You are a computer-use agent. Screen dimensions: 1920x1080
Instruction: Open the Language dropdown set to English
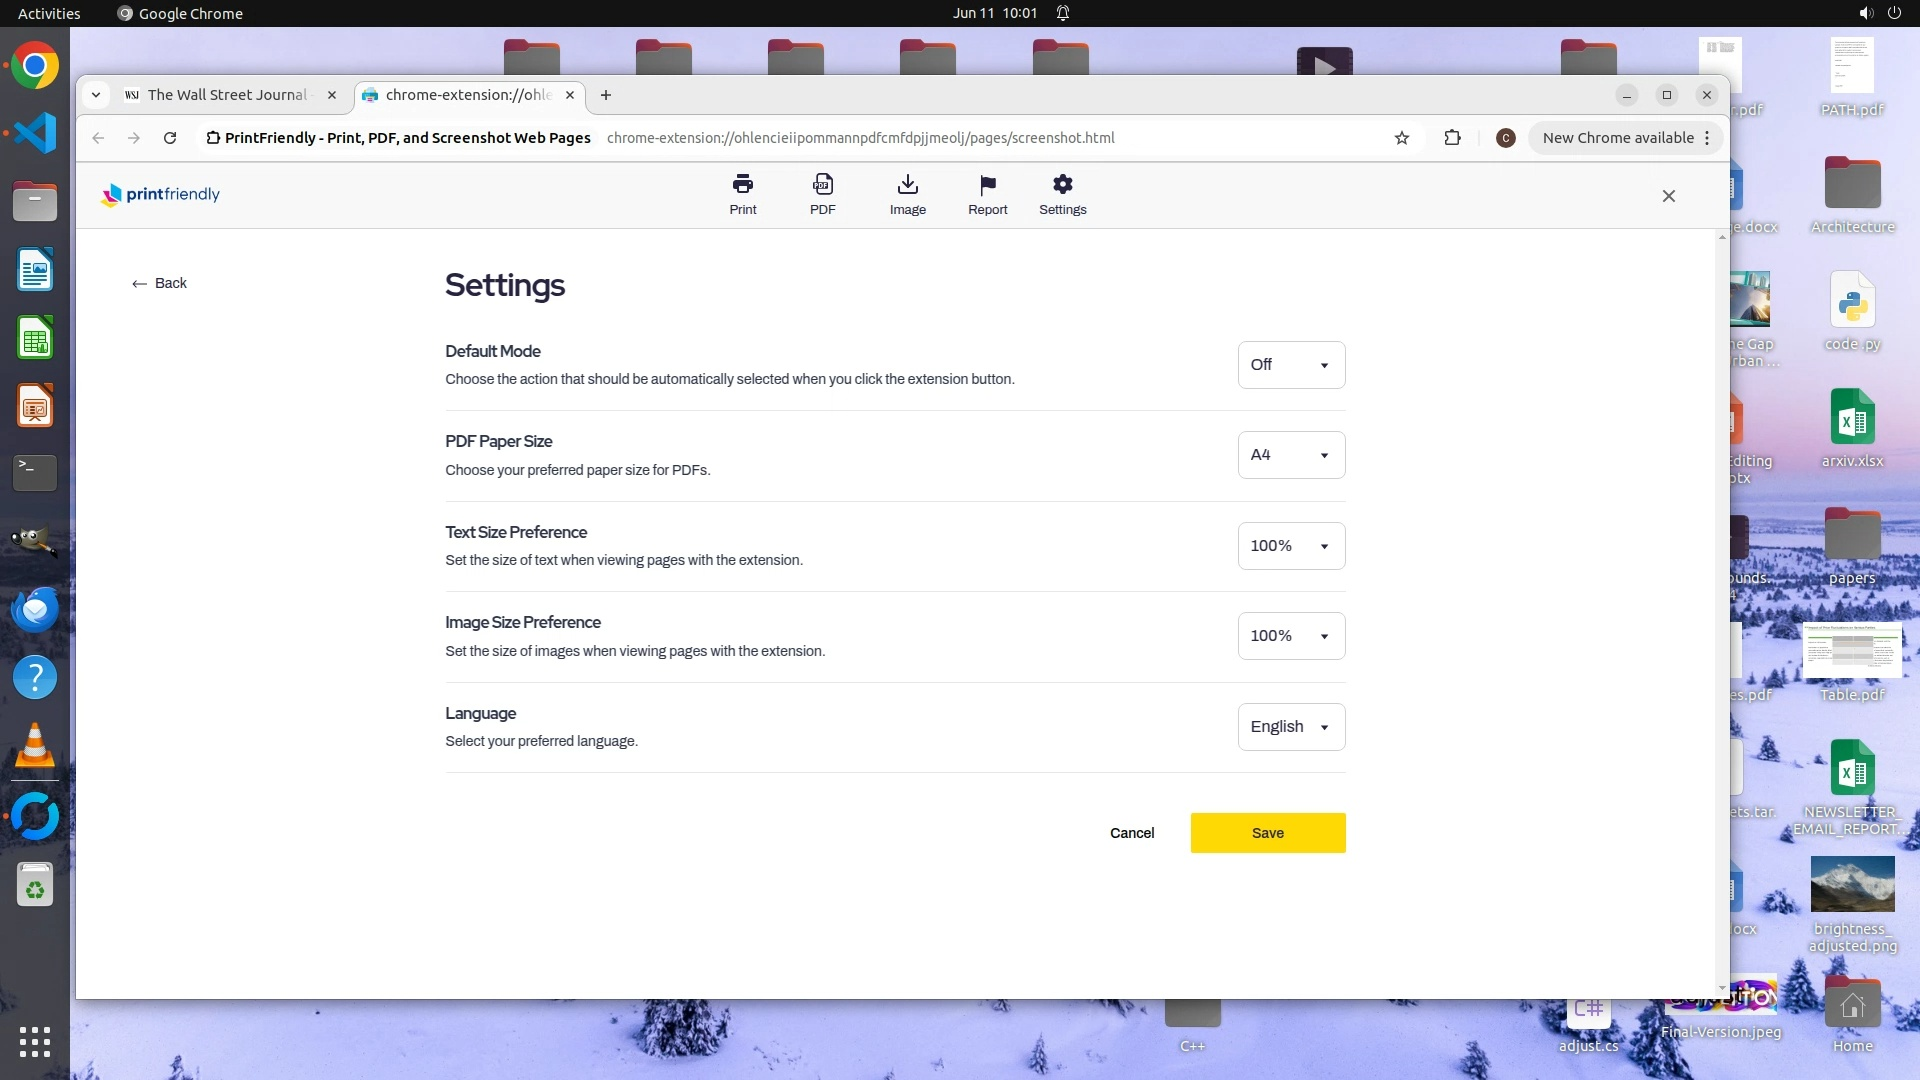1290,727
